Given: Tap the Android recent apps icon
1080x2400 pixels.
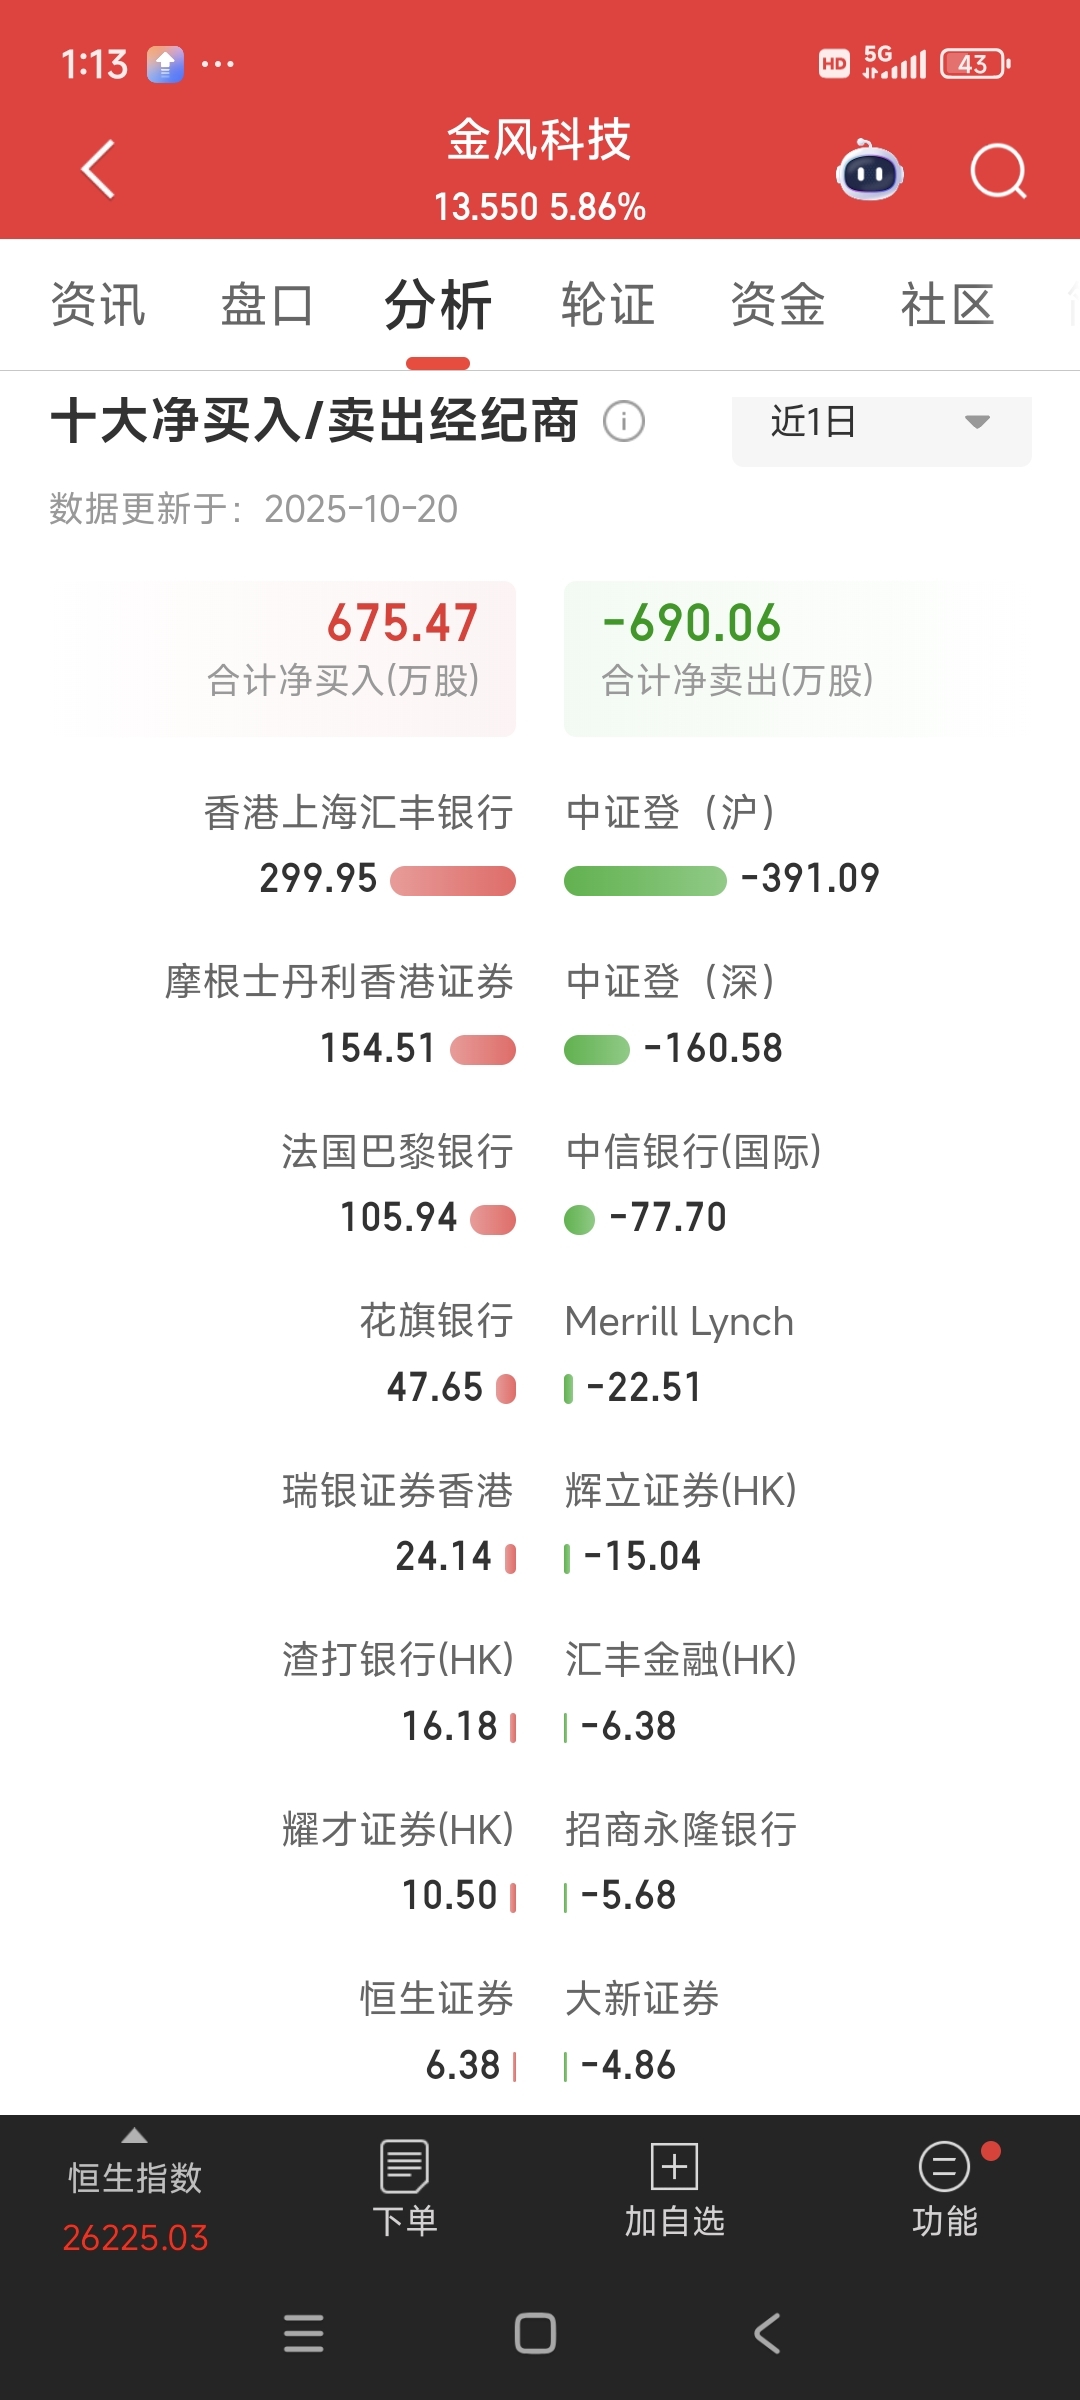Looking at the screenshot, I should coord(304,2333).
